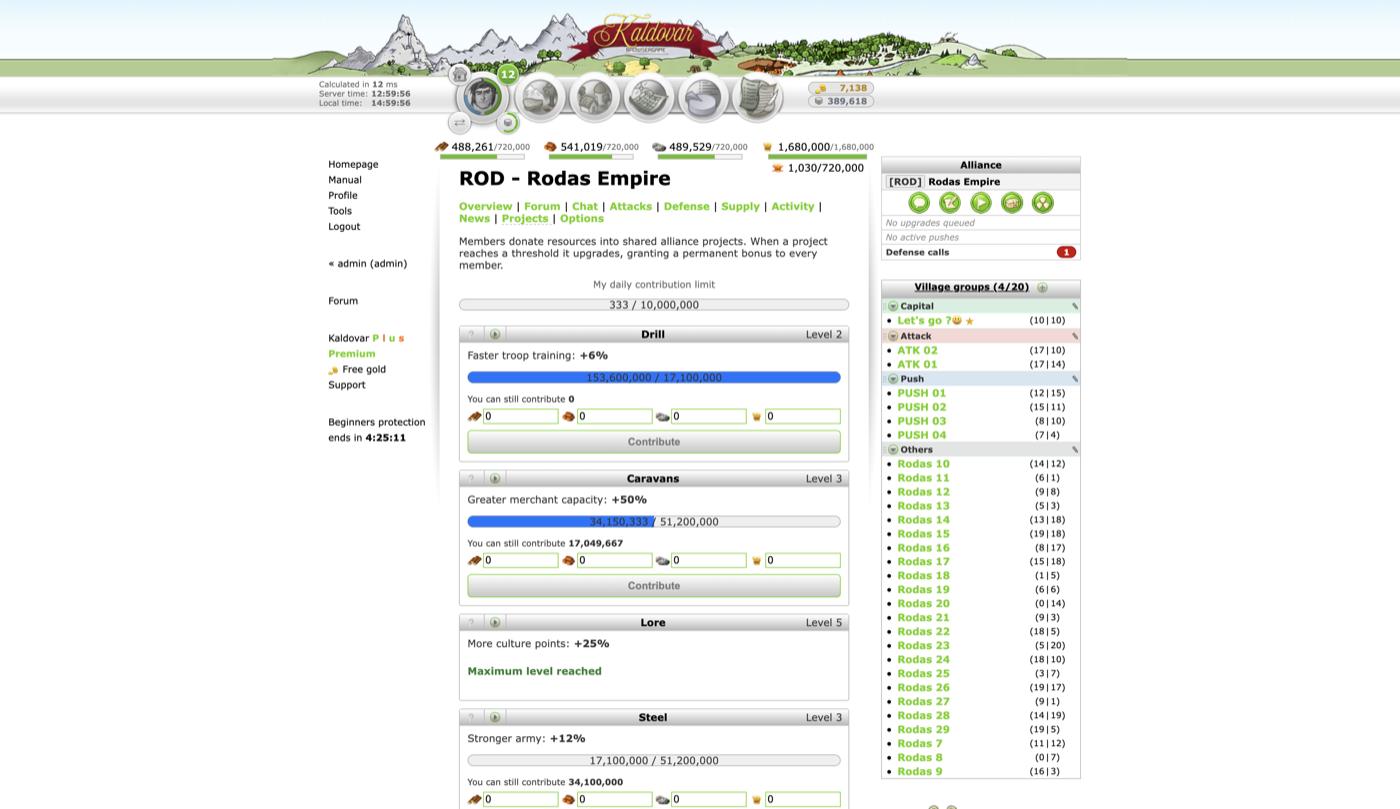The image size is (1400, 809).
Task: Click Contribute button under Caravans project
Action: point(654,586)
